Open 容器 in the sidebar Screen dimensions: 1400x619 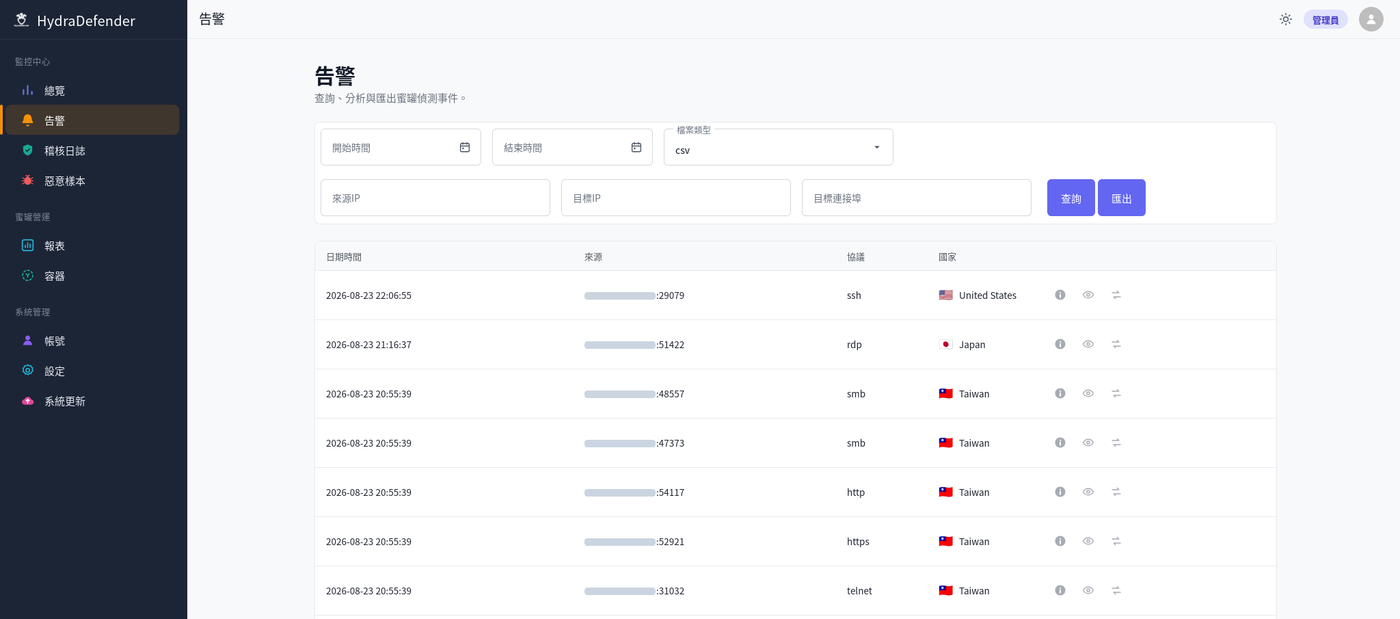tap(91, 275)
